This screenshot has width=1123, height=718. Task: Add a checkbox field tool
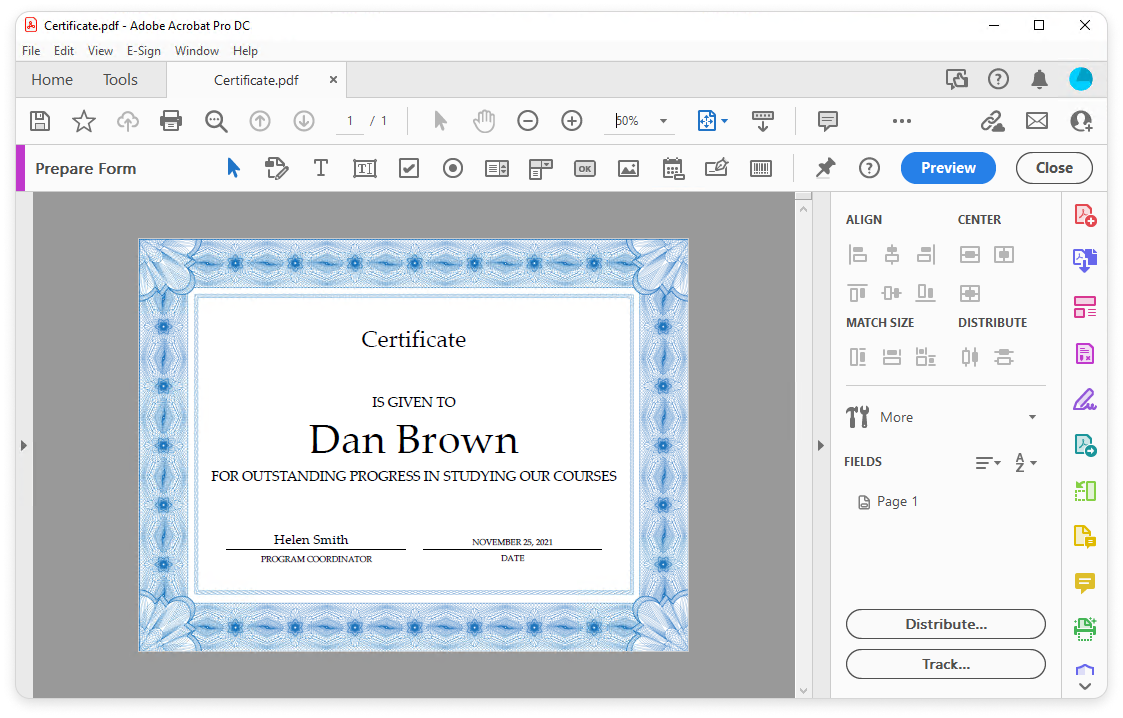tap(409, 168)
